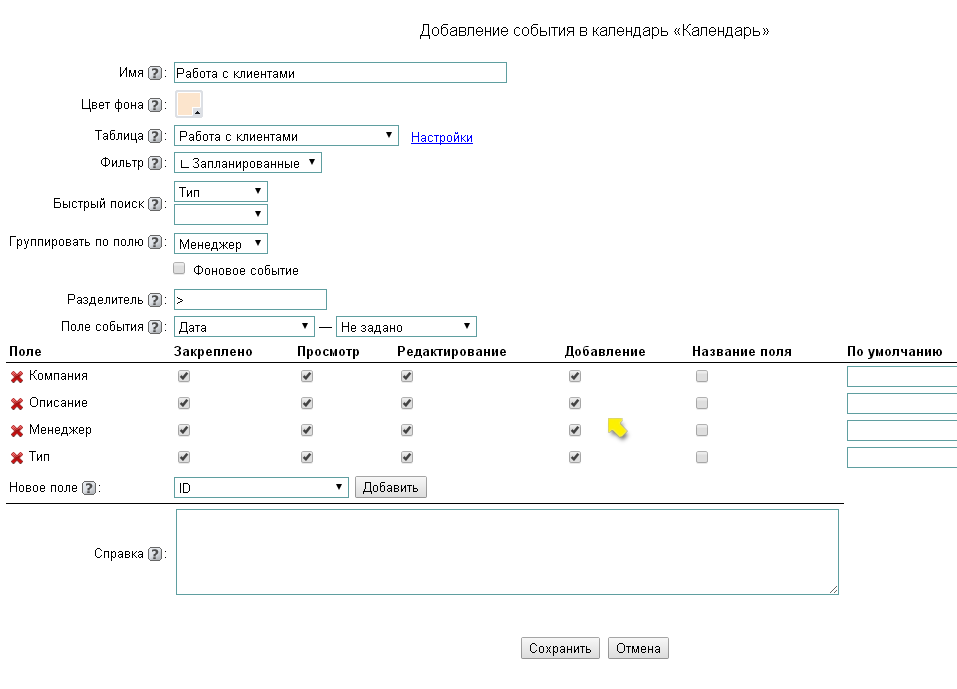Toggle Название поля checkbox for Компания
The height and width of the screenshot is (689, 957).
click(702, 376)
